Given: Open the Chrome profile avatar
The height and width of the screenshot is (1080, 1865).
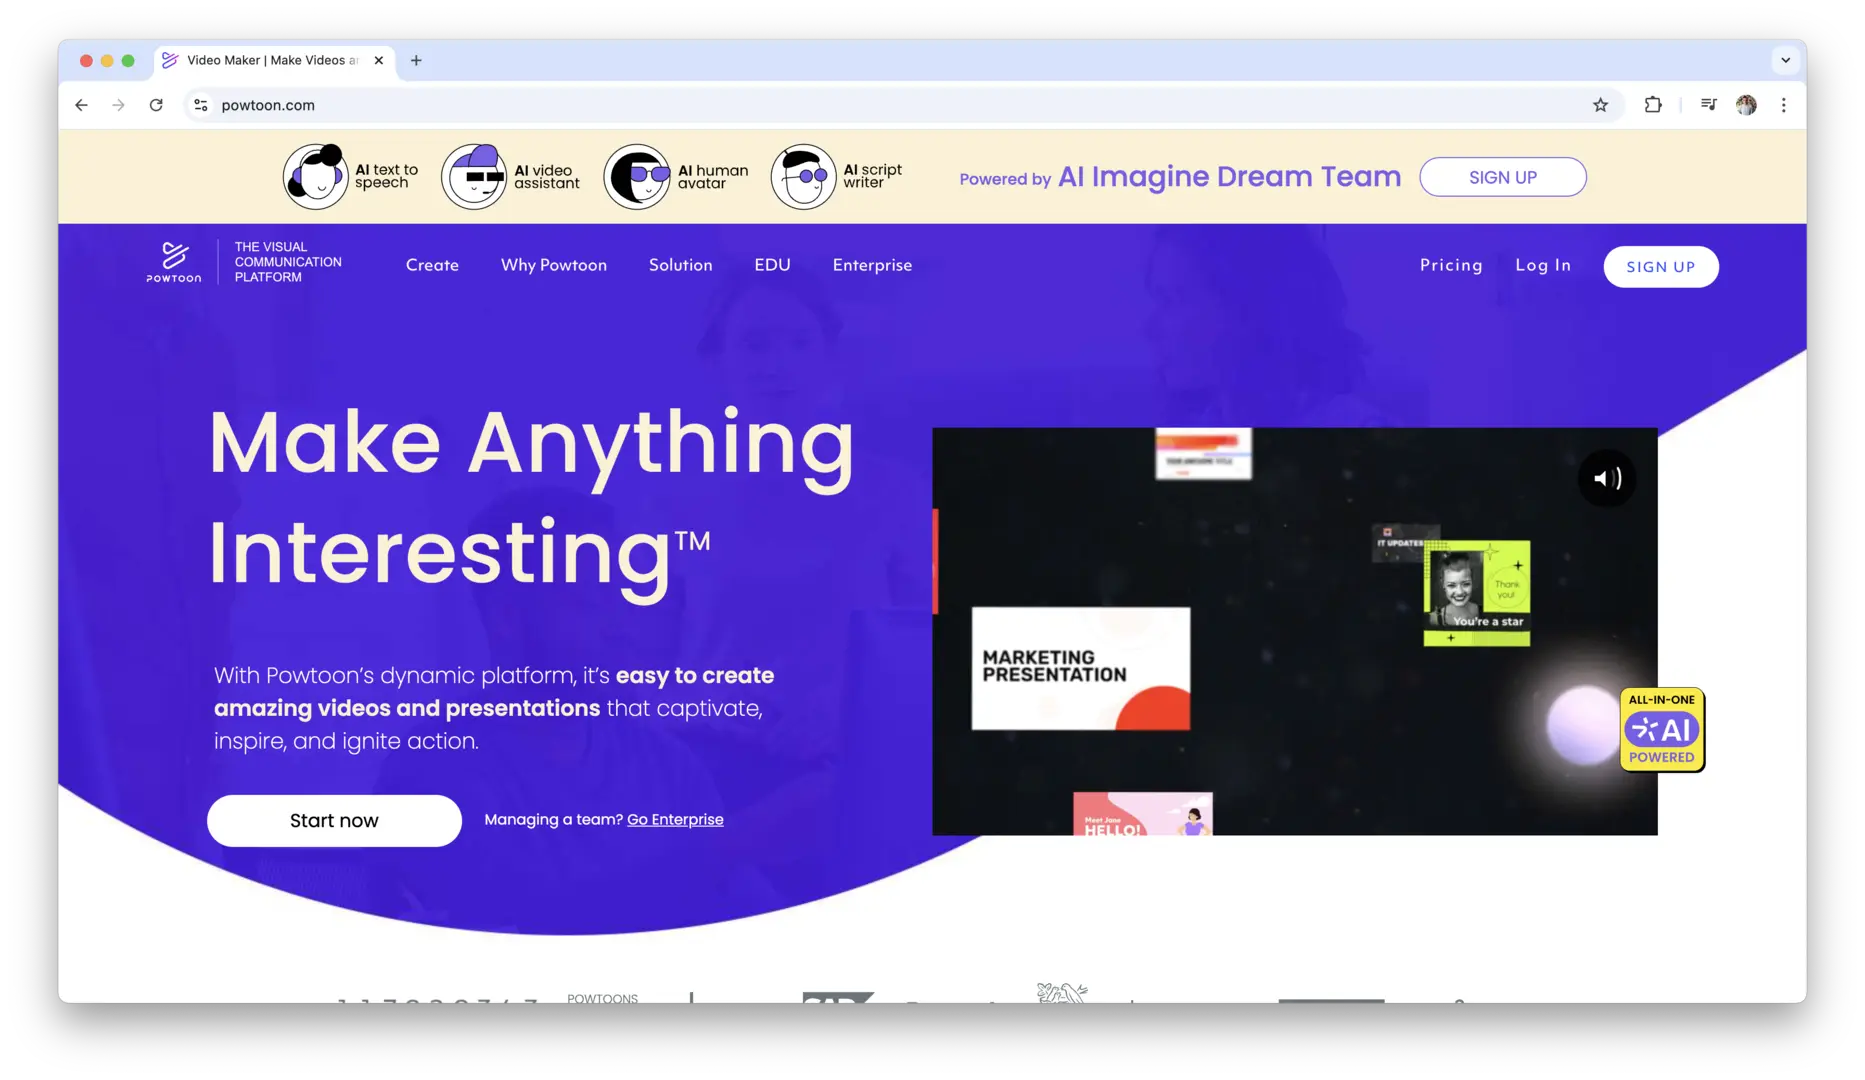Looking at the screenshot, I should click(x=1746, y=105).
